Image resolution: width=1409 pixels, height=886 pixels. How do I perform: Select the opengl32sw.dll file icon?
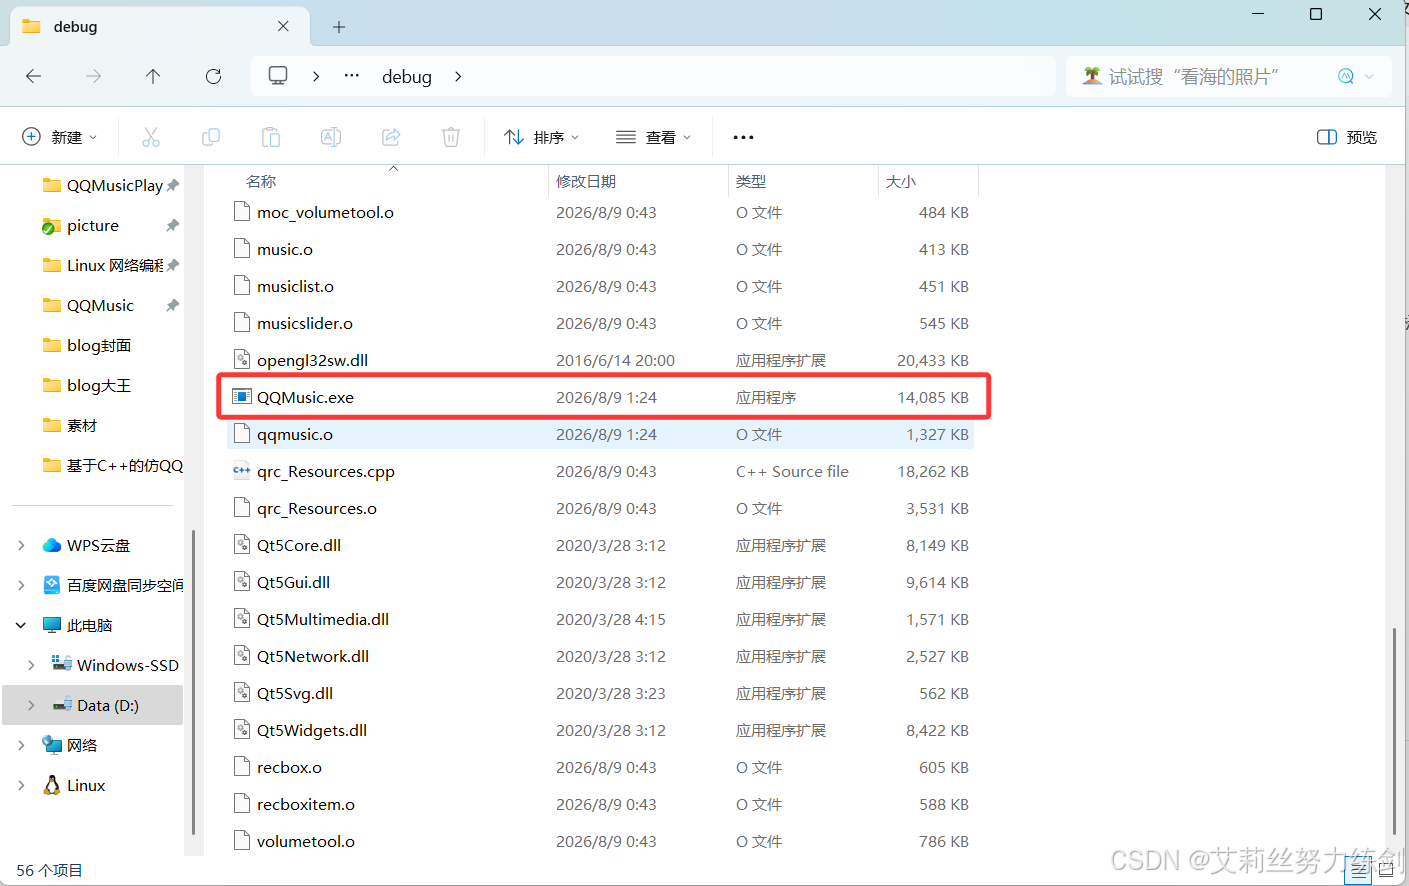pyautogui.click(x=241, y=360)
